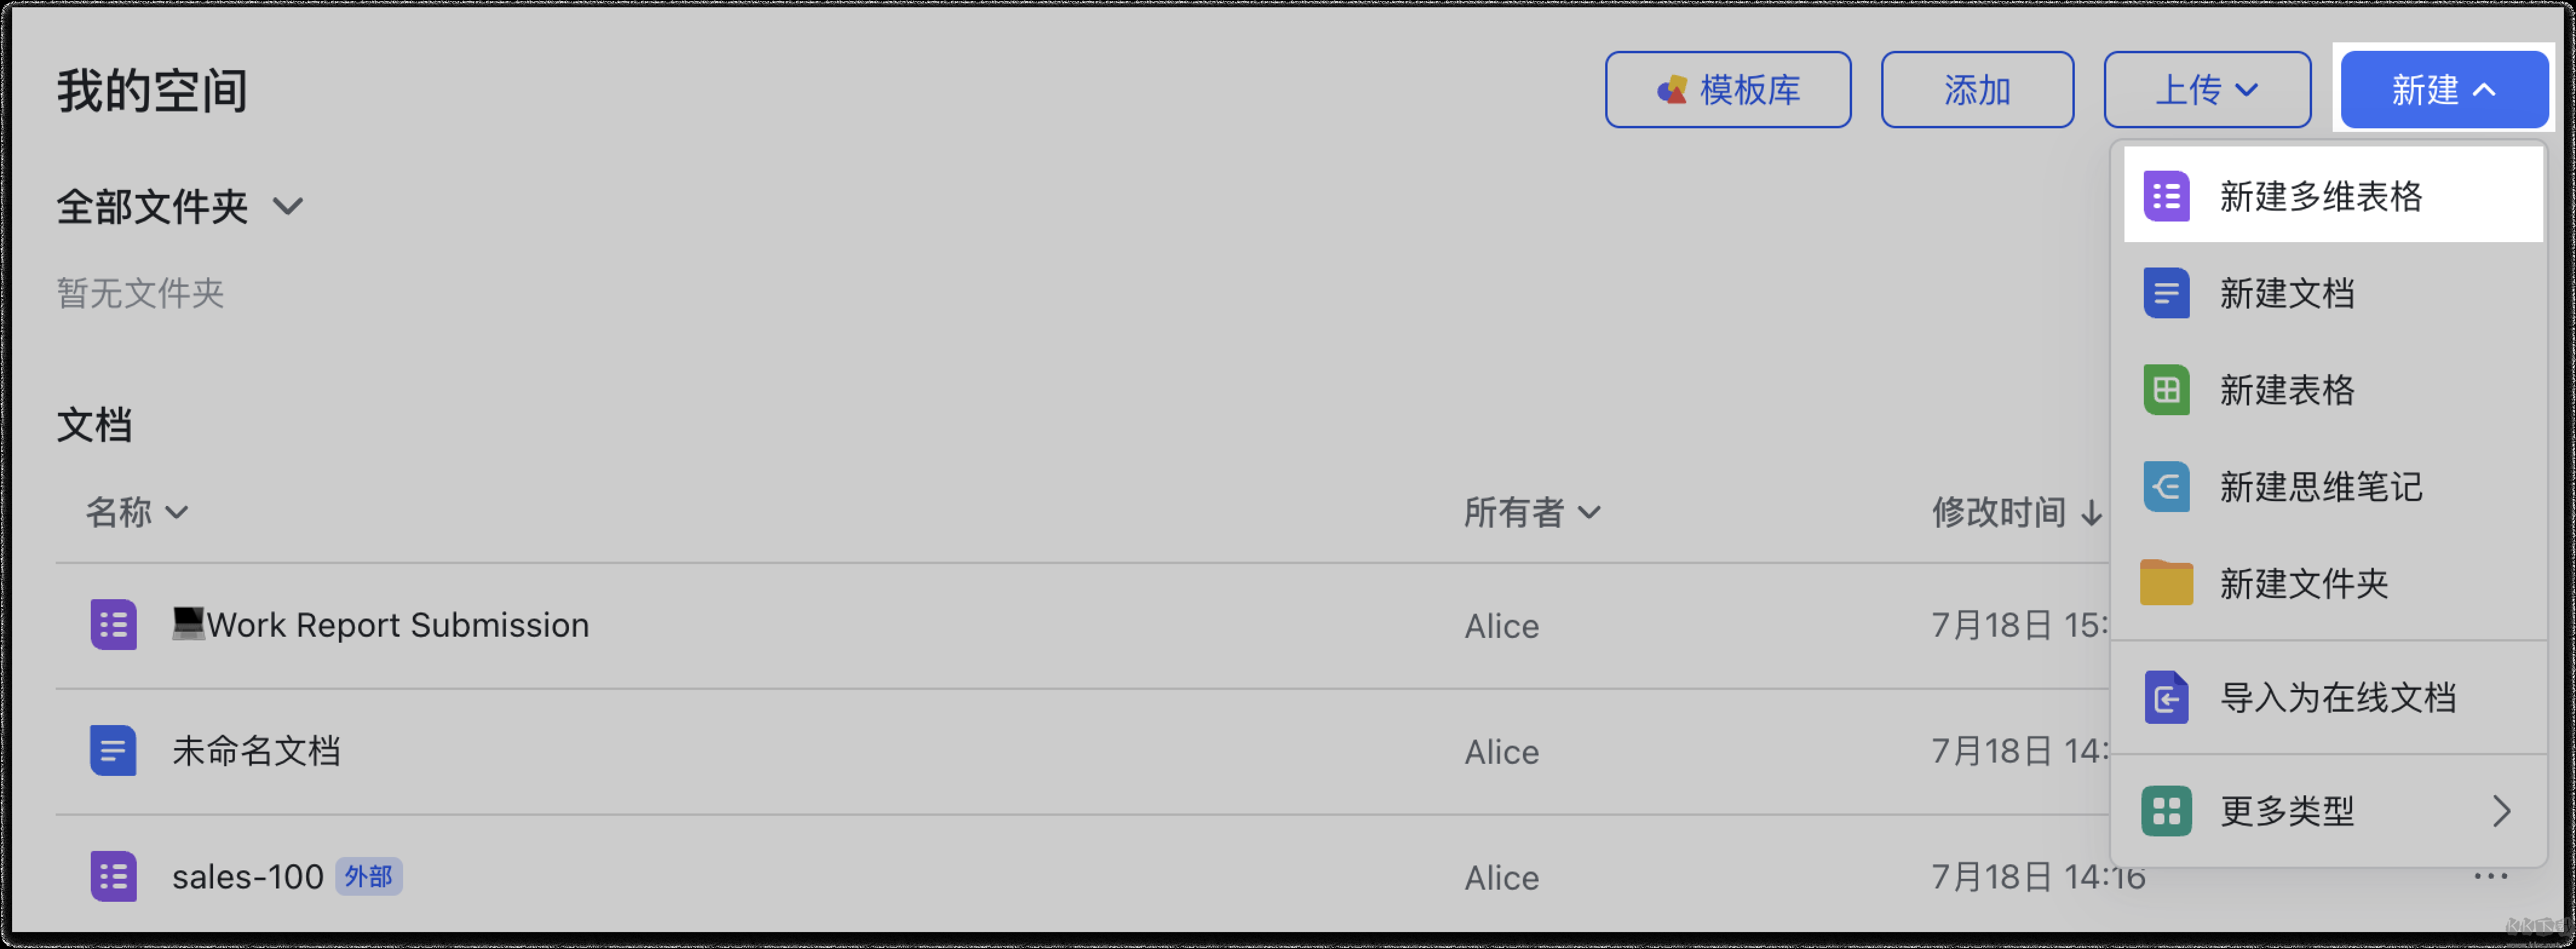2576x949 pixels.
Task: Select the 新建文档 menu entry
Action: pos(2286,293)
